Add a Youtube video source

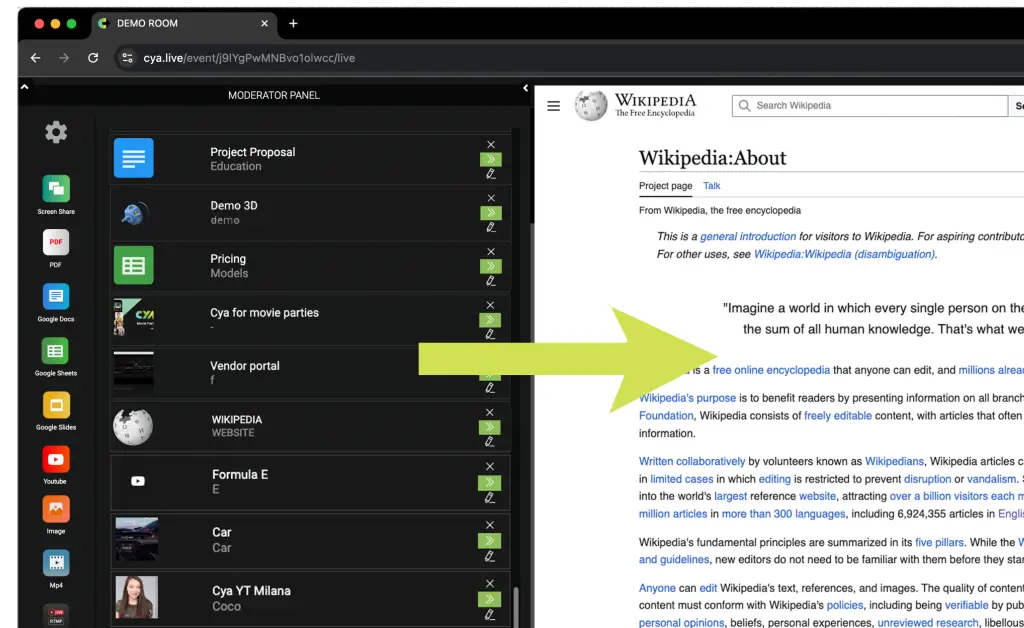tap(56, 459)
